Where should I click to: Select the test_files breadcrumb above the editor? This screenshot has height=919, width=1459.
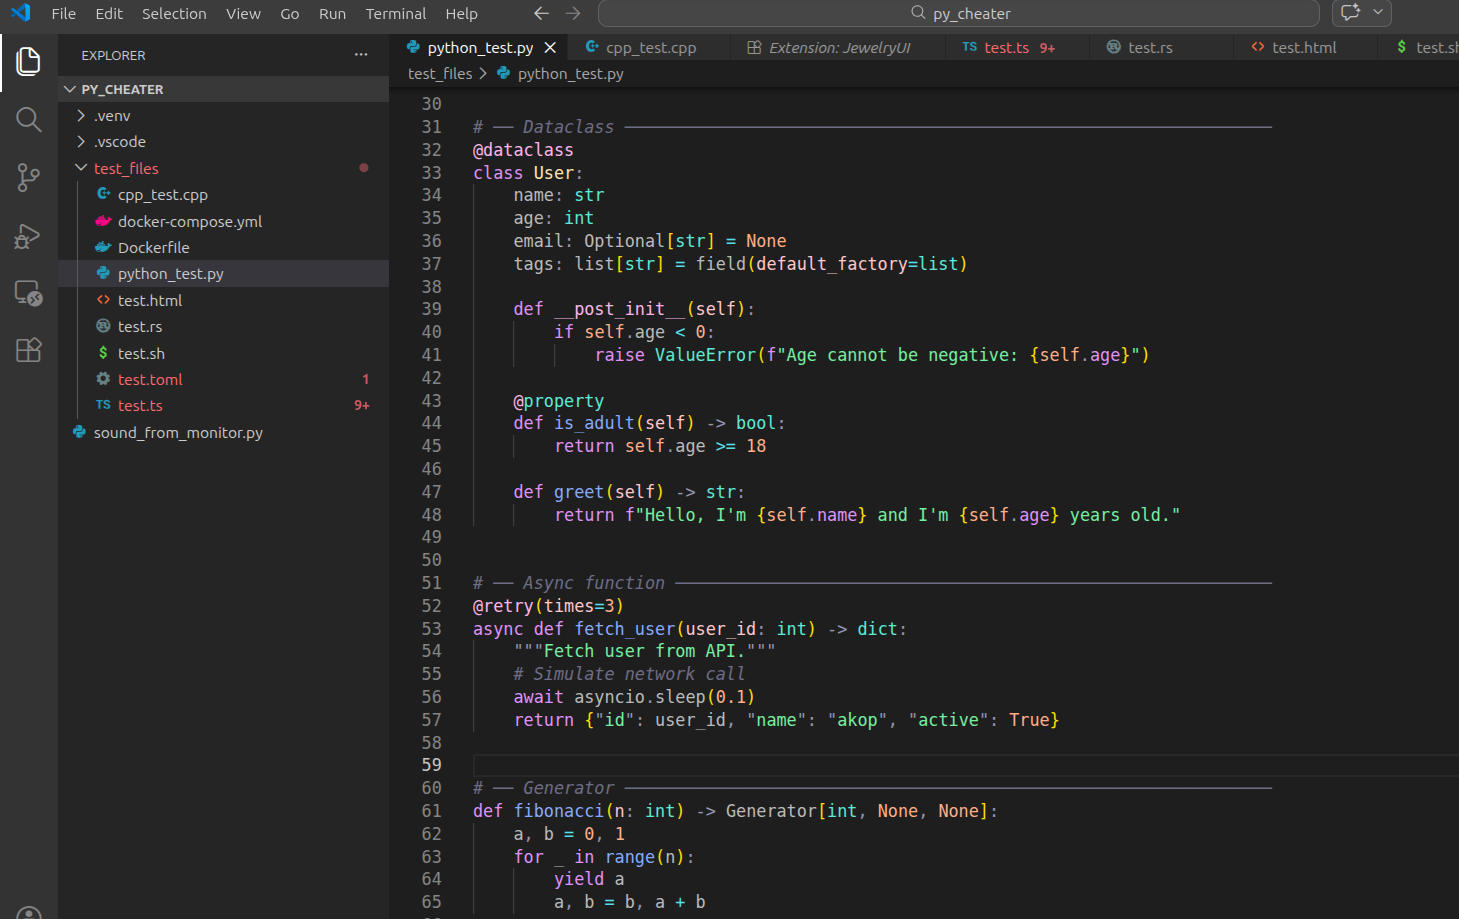(440, 73)
